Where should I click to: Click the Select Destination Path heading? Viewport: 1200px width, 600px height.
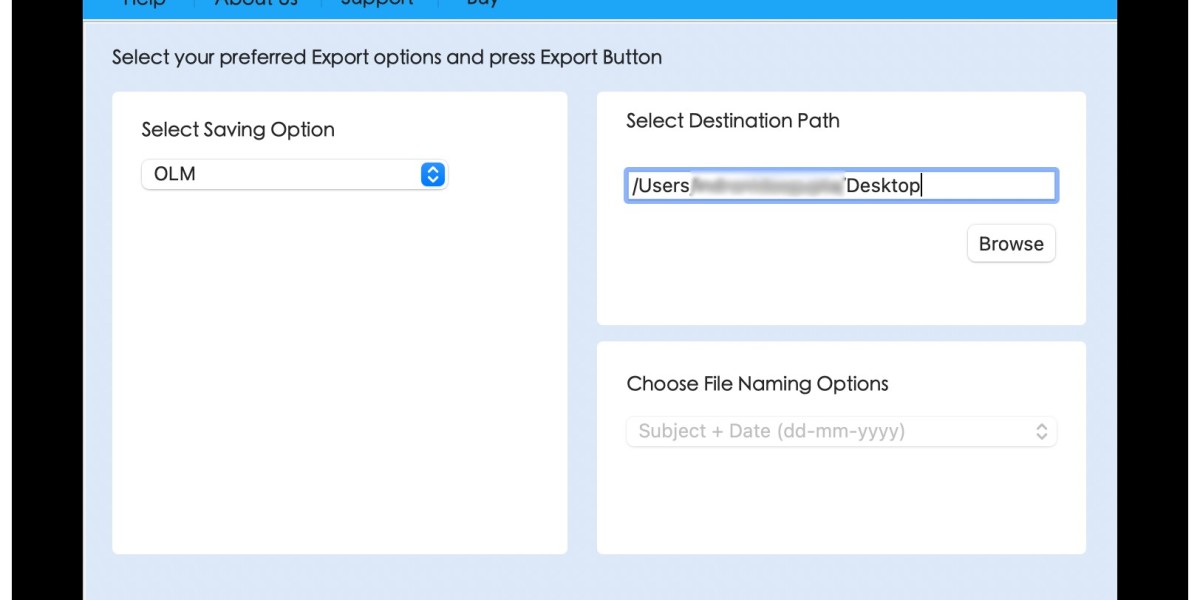click(x=733, y=121)
